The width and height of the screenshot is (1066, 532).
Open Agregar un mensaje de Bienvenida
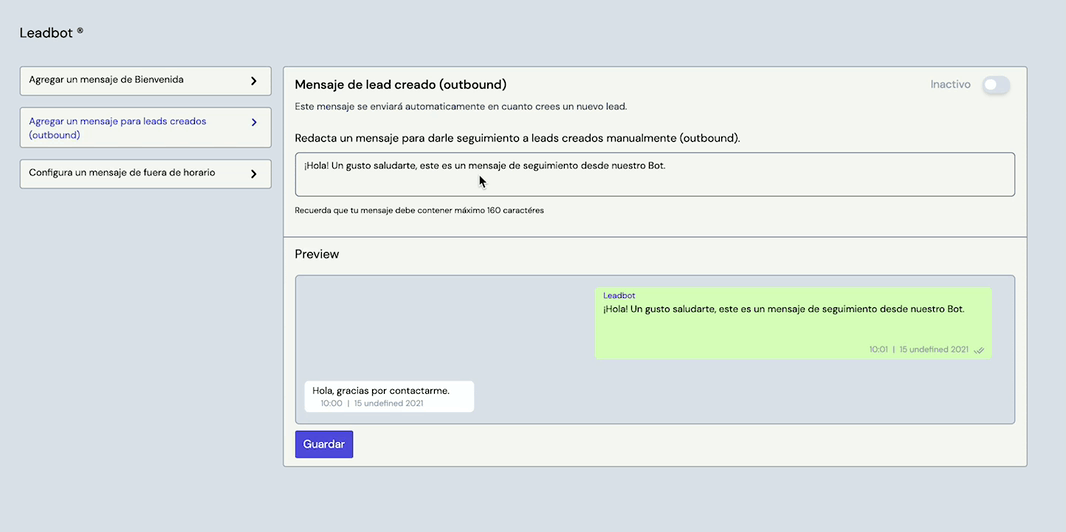click(145, 80)
